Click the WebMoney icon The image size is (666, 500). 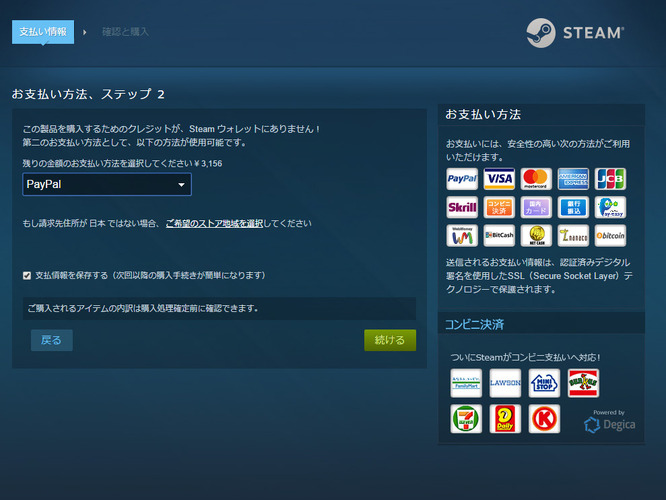click(462, 236)
